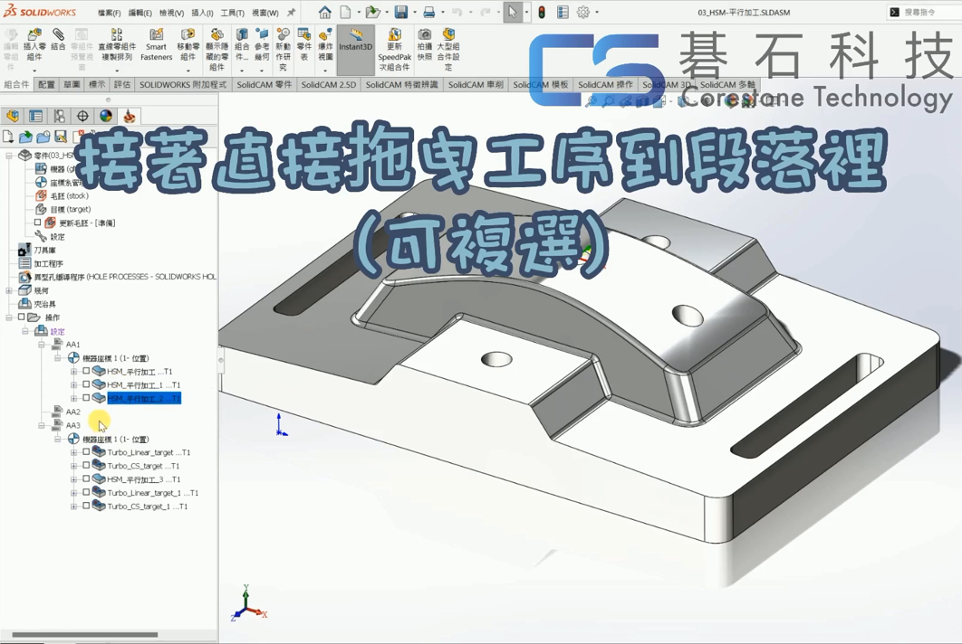This screenshot has height=644, width=962.
Task: Open the 工具(T) menu
Action: click(231, 13)
